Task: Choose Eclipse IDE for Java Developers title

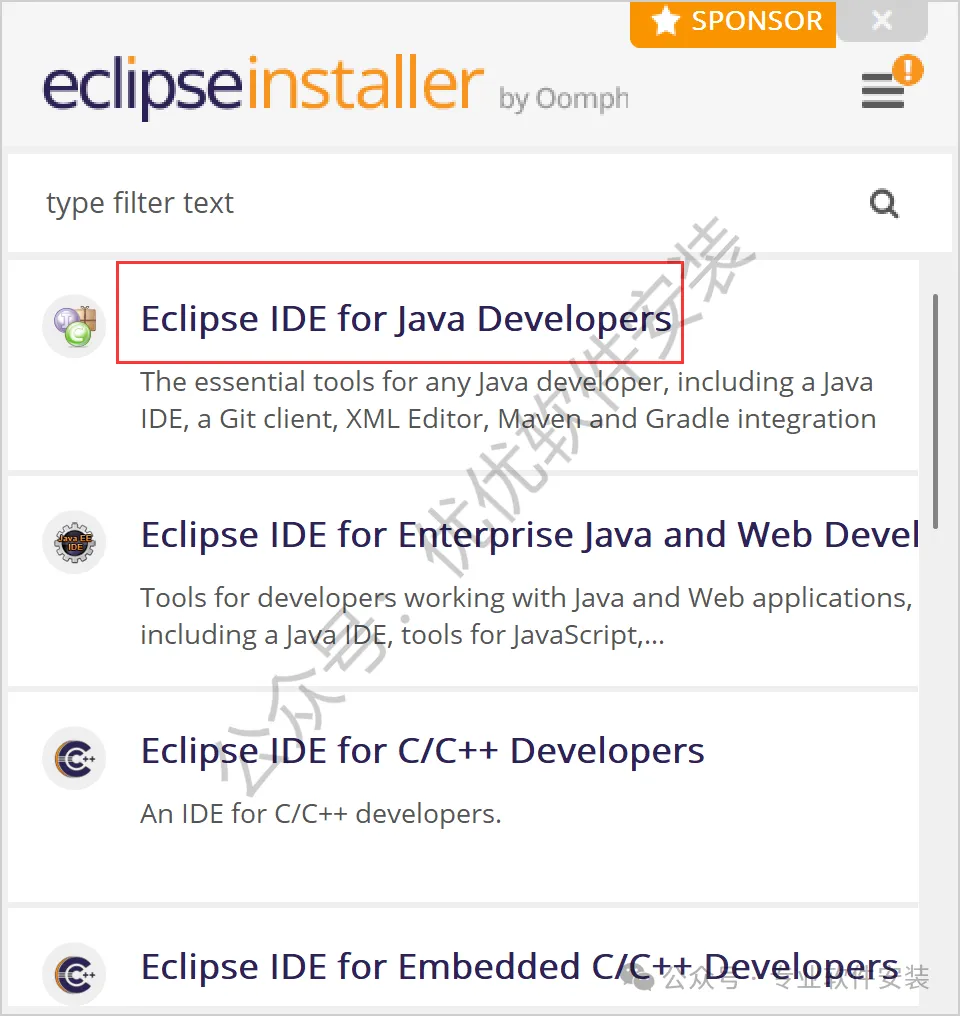Action: [x=406, y=319]
